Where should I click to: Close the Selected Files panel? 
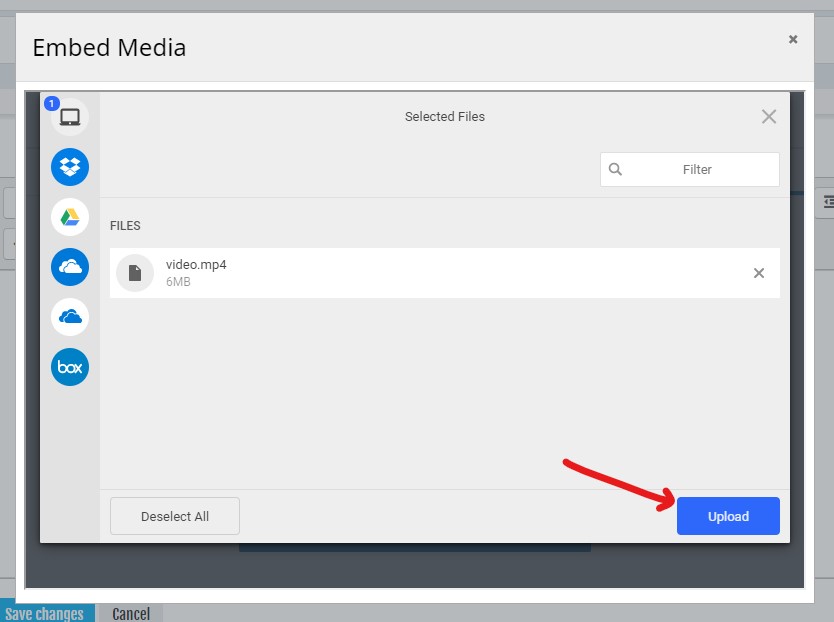[x=768, y=116]
